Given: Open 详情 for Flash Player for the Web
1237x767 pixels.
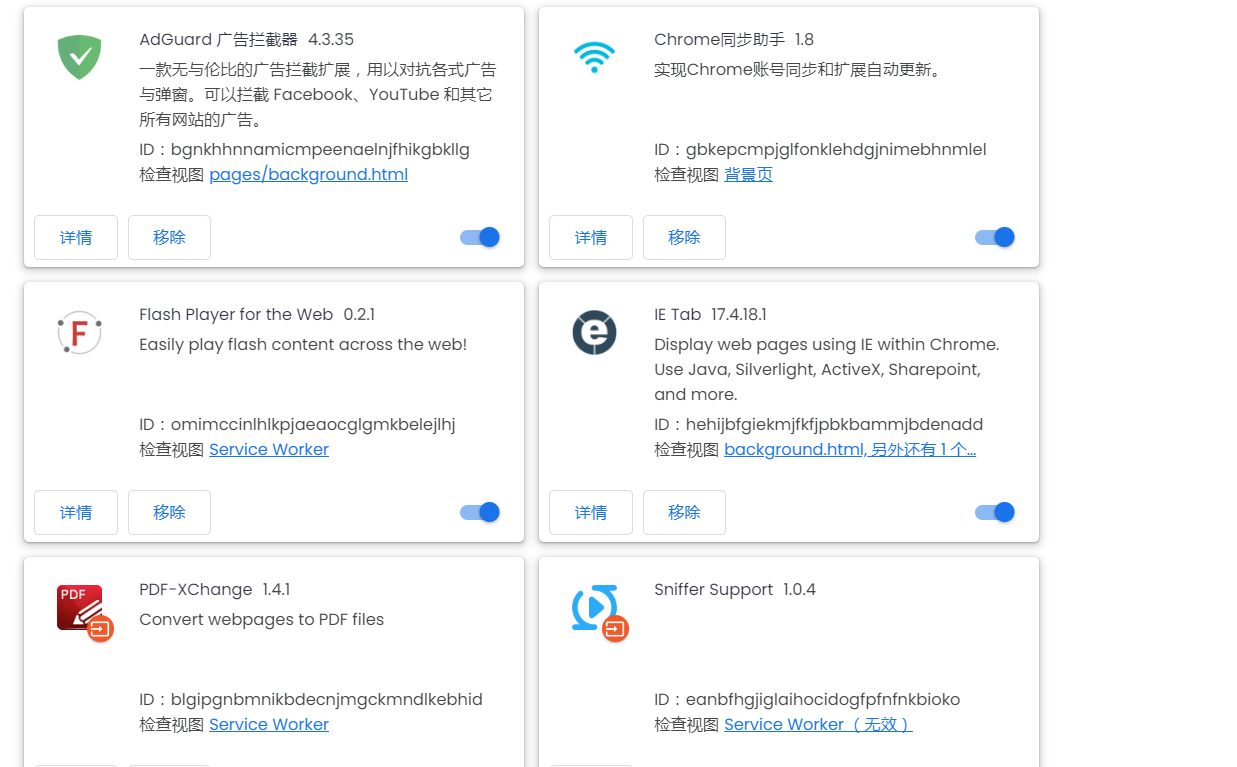Looking at the screenshot, I should point(76,512).
